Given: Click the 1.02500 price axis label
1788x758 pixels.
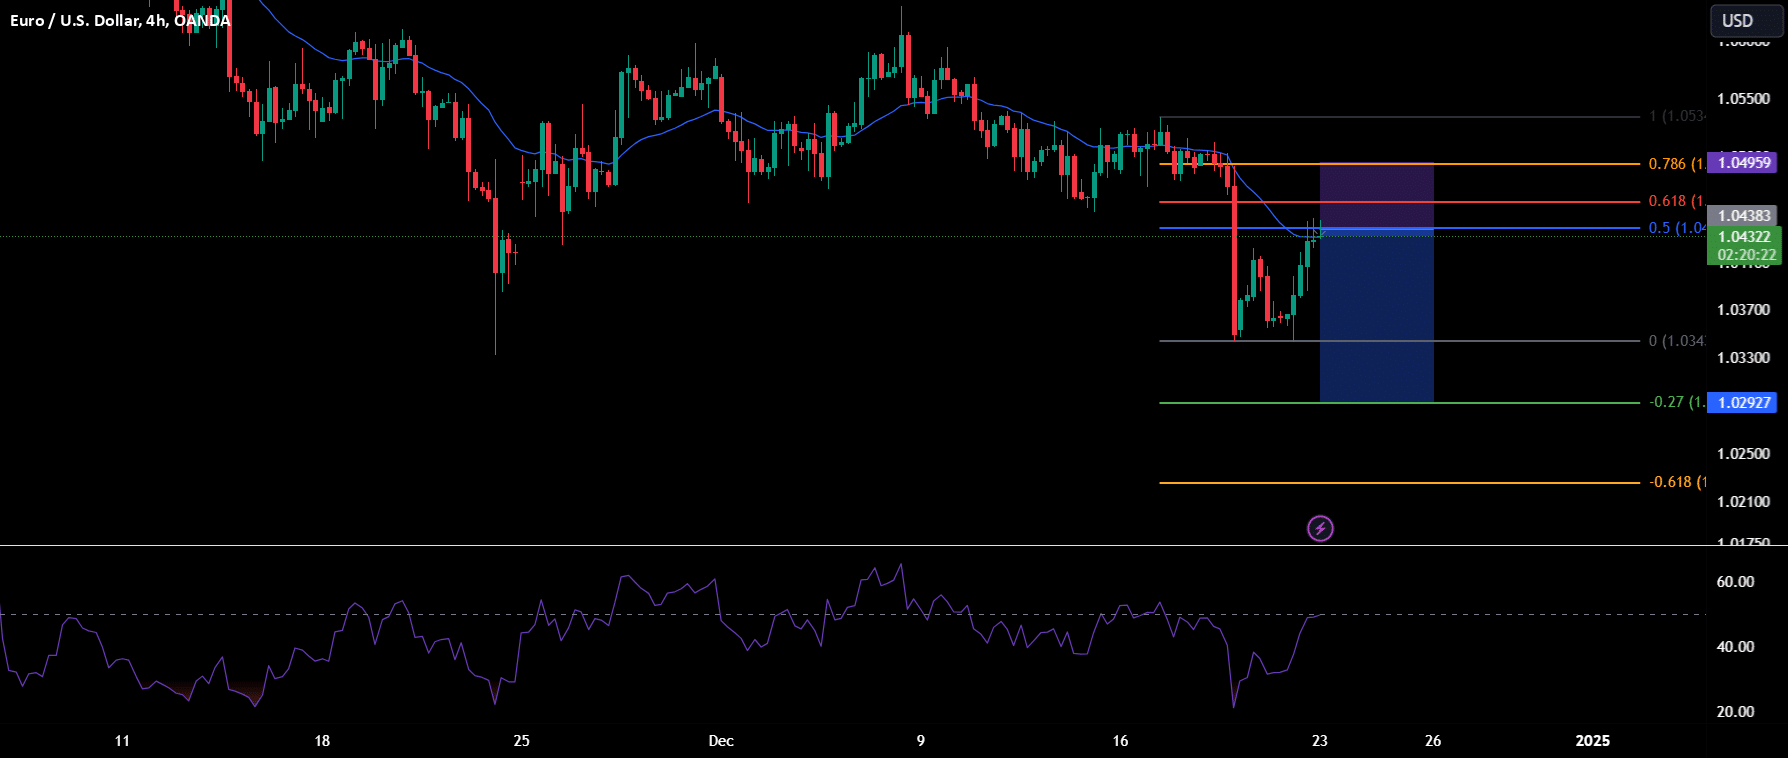Looking at the screenshot, I should pyautogui.click(x=1743, y=454).
